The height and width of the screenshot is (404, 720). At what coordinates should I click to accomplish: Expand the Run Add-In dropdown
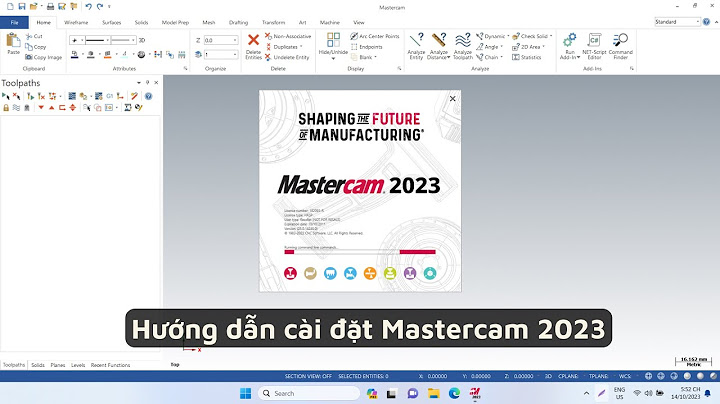coord(578,57)
